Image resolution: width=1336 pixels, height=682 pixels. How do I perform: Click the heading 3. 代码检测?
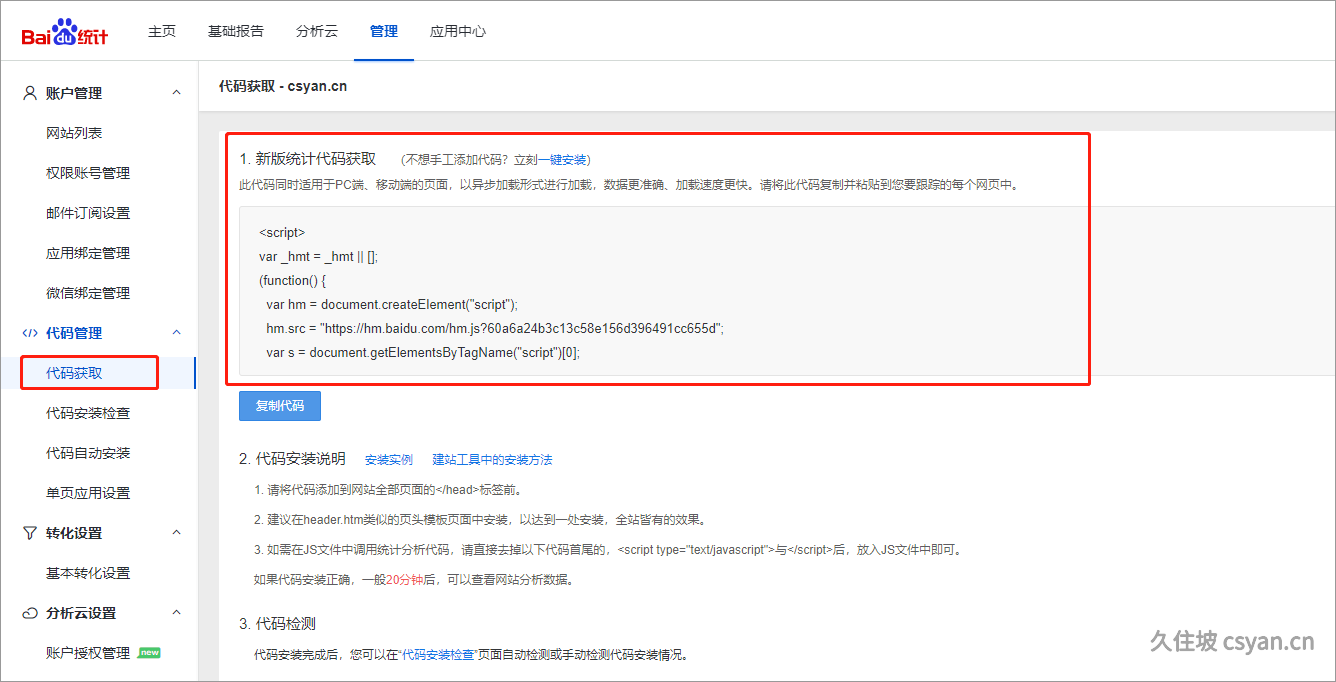click(277, 624)
